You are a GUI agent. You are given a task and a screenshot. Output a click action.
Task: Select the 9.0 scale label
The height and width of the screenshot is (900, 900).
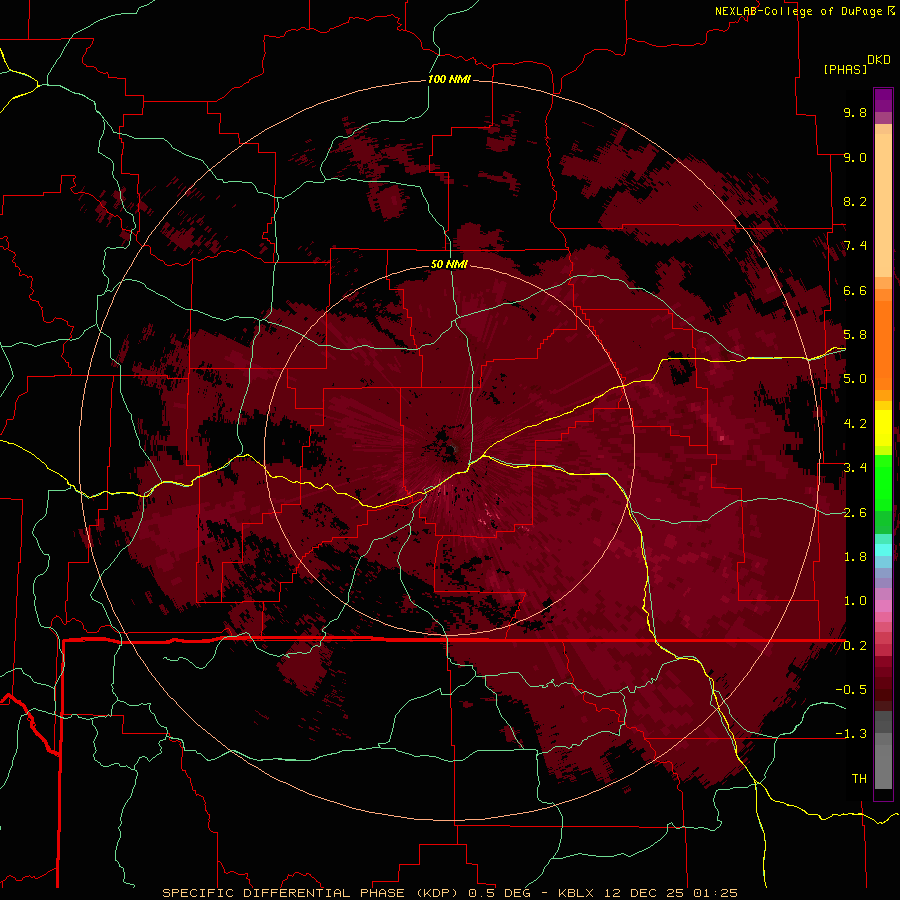(855, 157)
